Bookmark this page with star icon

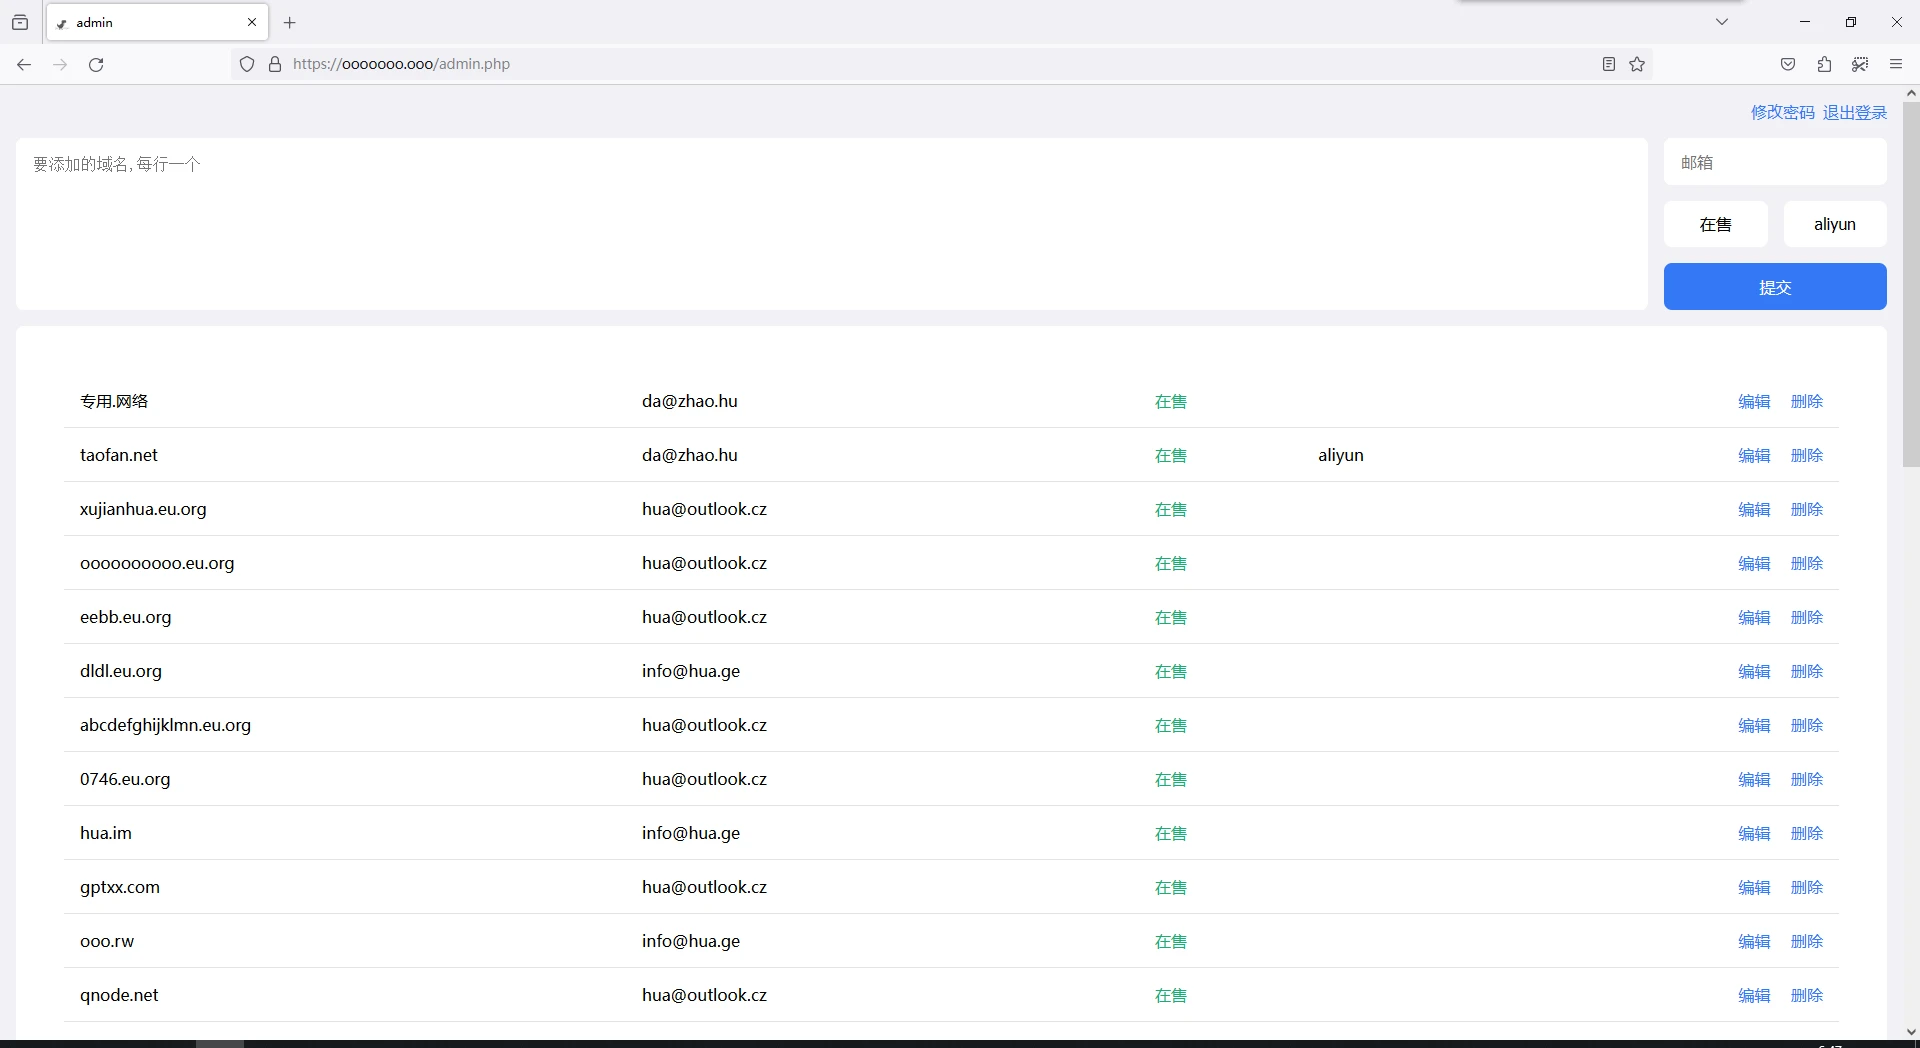(1637, 65)
